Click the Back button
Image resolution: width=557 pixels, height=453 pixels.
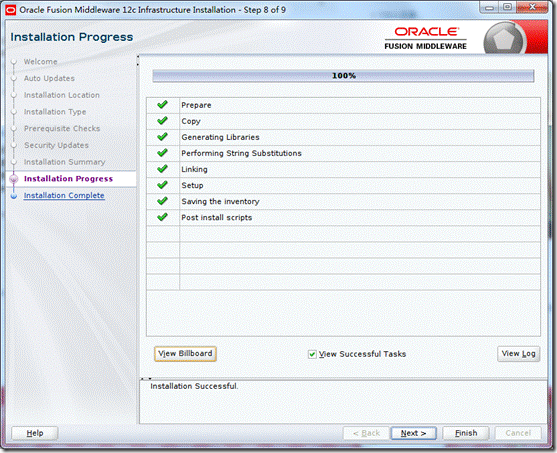pos(366,433)
